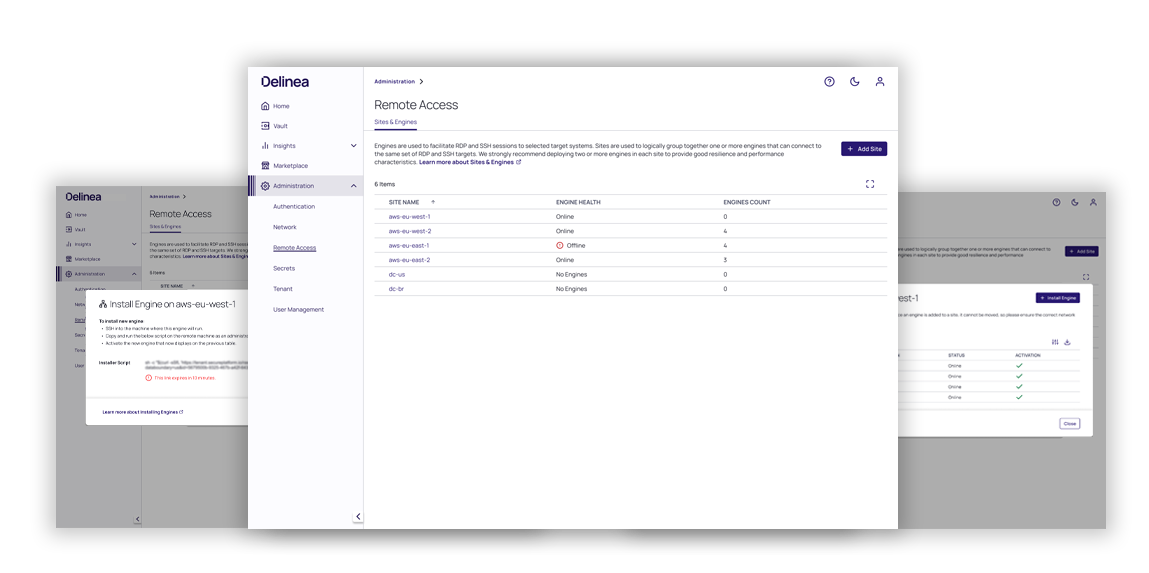The height and width of the screenshot is (573, 1149).
Task: Click the Add Site button
Action: [x=863, y=149]
